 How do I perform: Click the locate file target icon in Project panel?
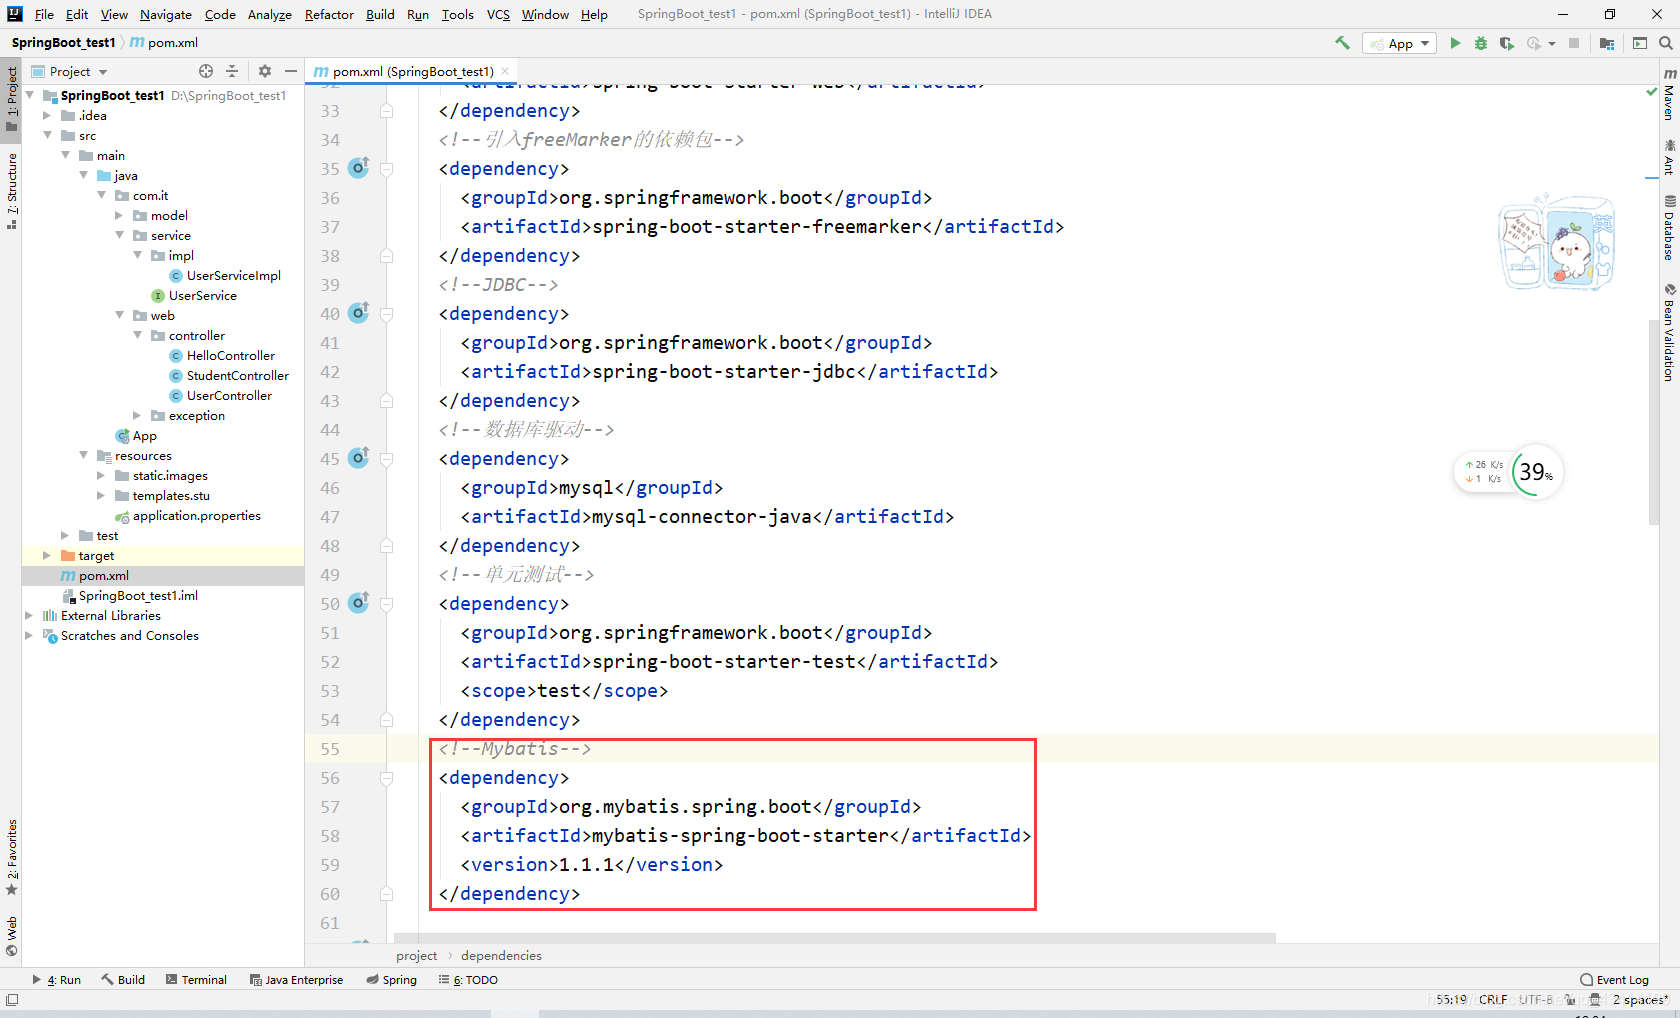(x=206, y=71)
